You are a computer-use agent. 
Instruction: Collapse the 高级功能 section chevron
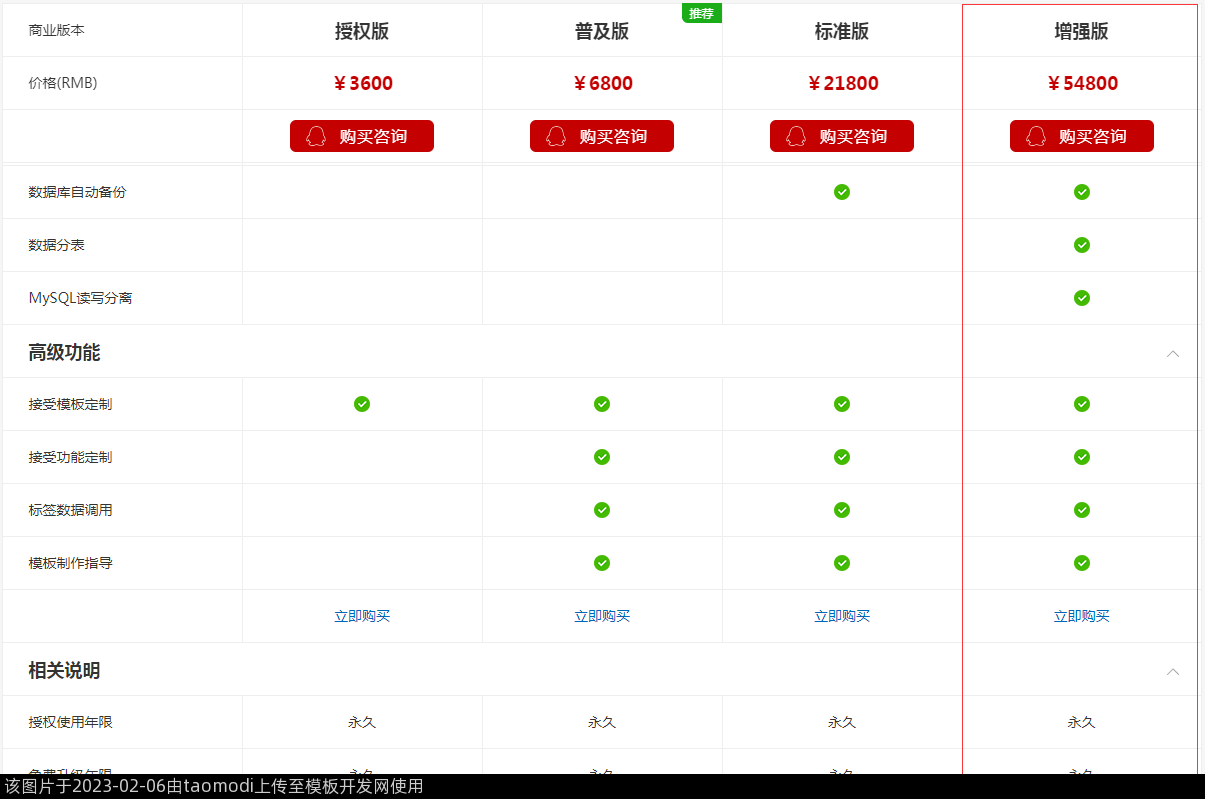click(x=1173, y=353)
